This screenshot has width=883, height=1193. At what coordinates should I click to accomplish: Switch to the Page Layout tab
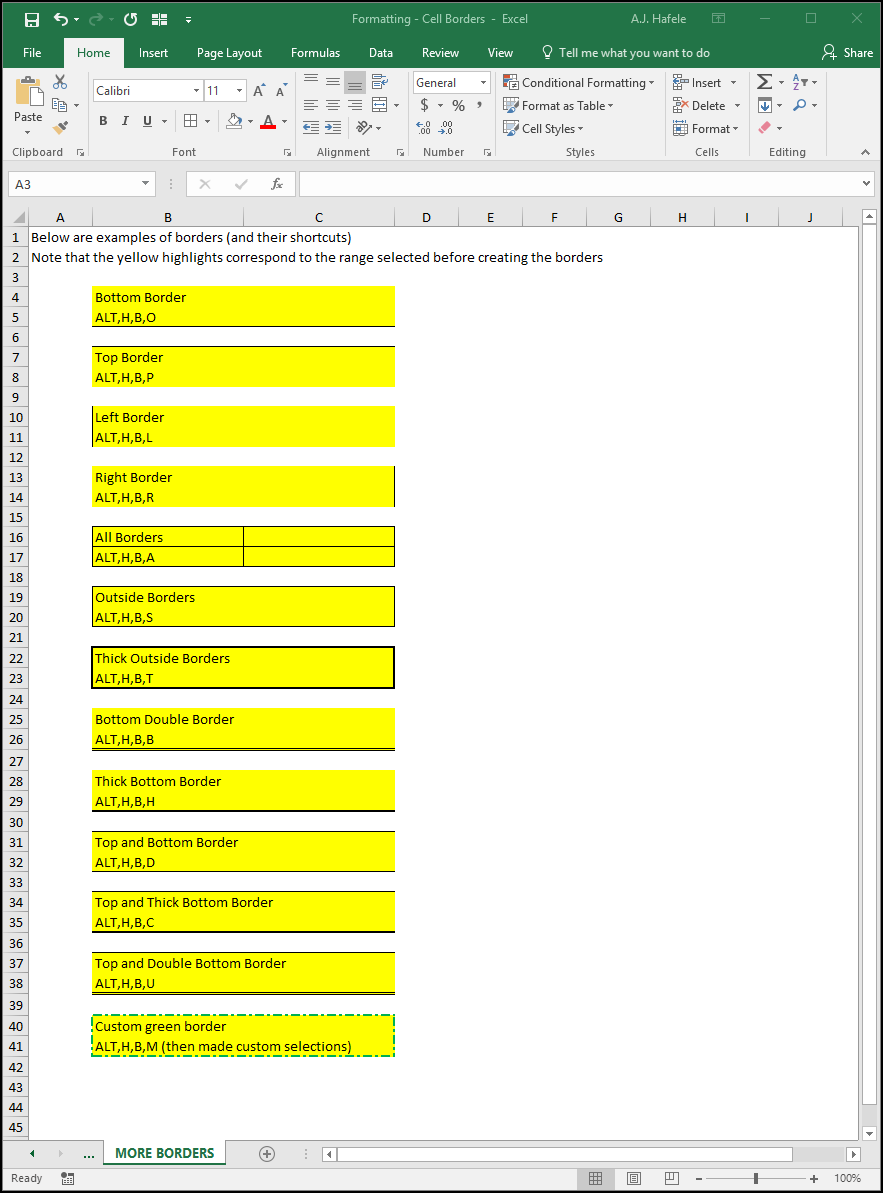tap(229, 52)
